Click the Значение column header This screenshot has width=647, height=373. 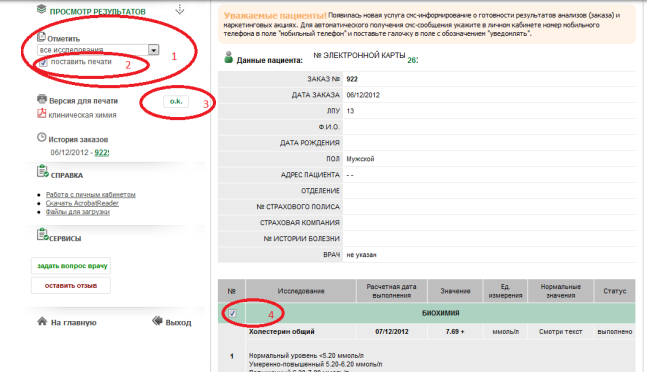(455, 291)
